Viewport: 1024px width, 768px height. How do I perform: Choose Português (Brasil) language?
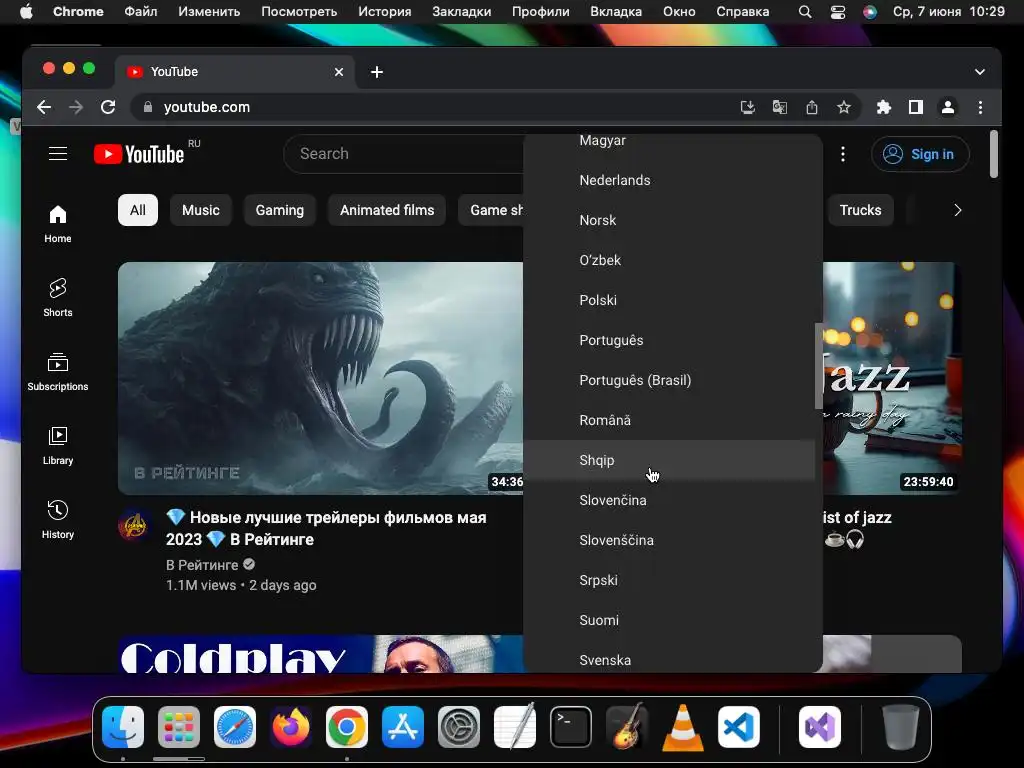tap(669, 380)
